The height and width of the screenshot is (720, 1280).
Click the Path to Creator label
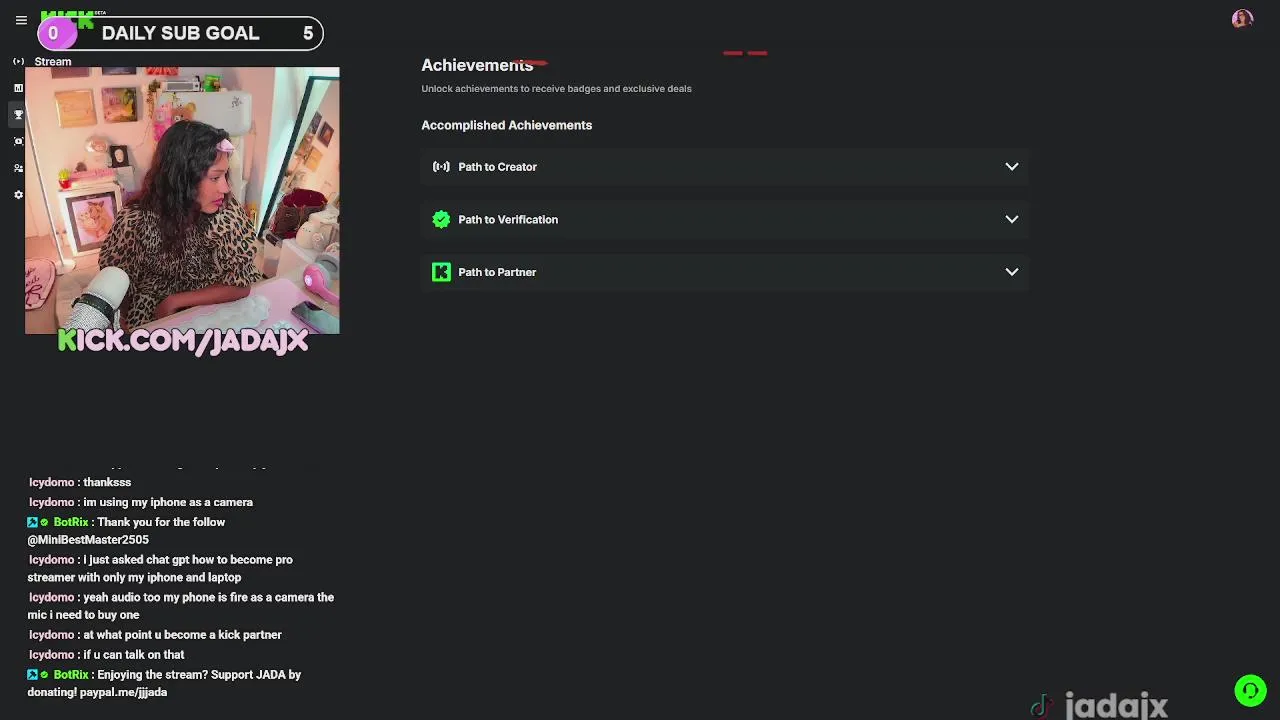pos(497,167)
